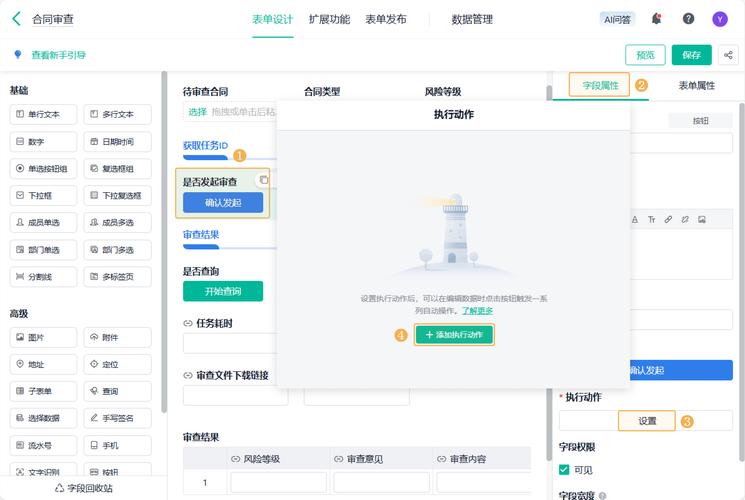The width and height of the screenshot is (745, 500).
Task: Open the purple user avatar
Action: pyautogui.click(x=719, y=19)
